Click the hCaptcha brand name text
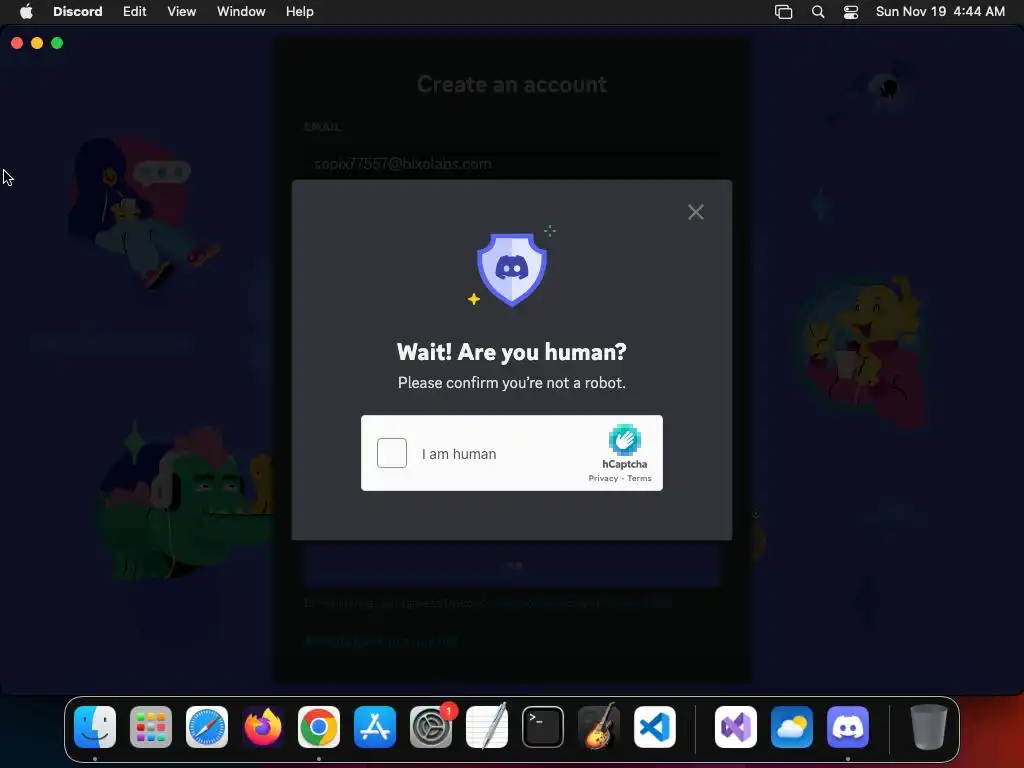The height and width of the screenshot is (768, 1024). (624, 464)
